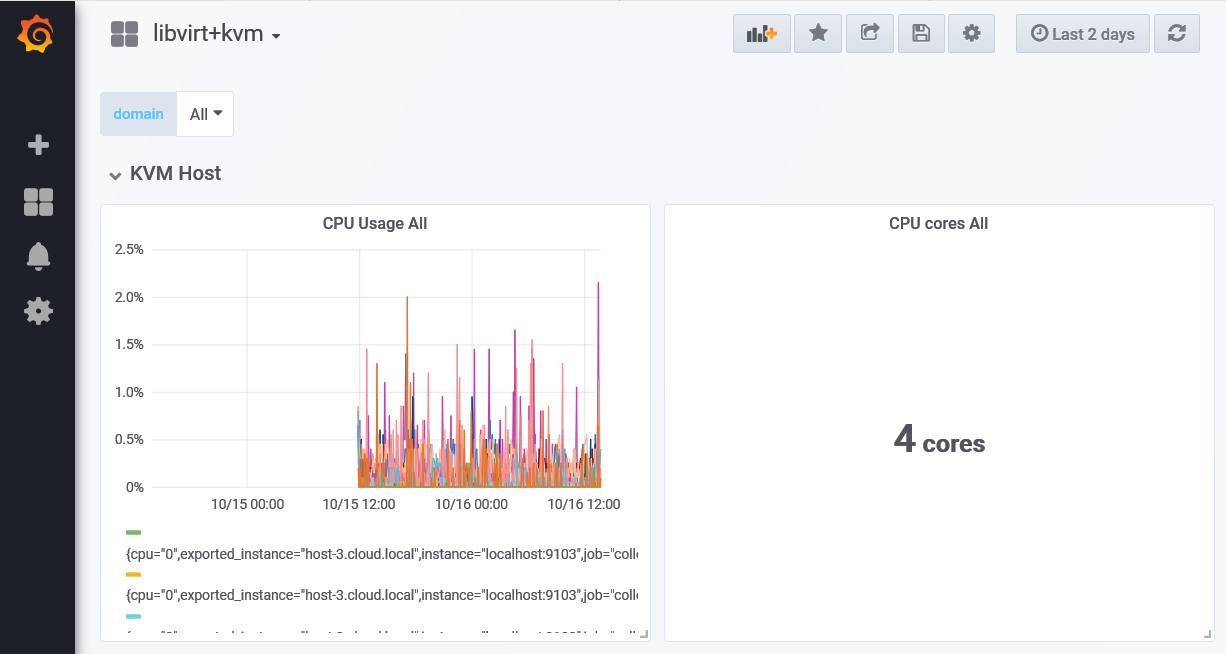Open the Last 2 days time picker

pos(1083,33)
